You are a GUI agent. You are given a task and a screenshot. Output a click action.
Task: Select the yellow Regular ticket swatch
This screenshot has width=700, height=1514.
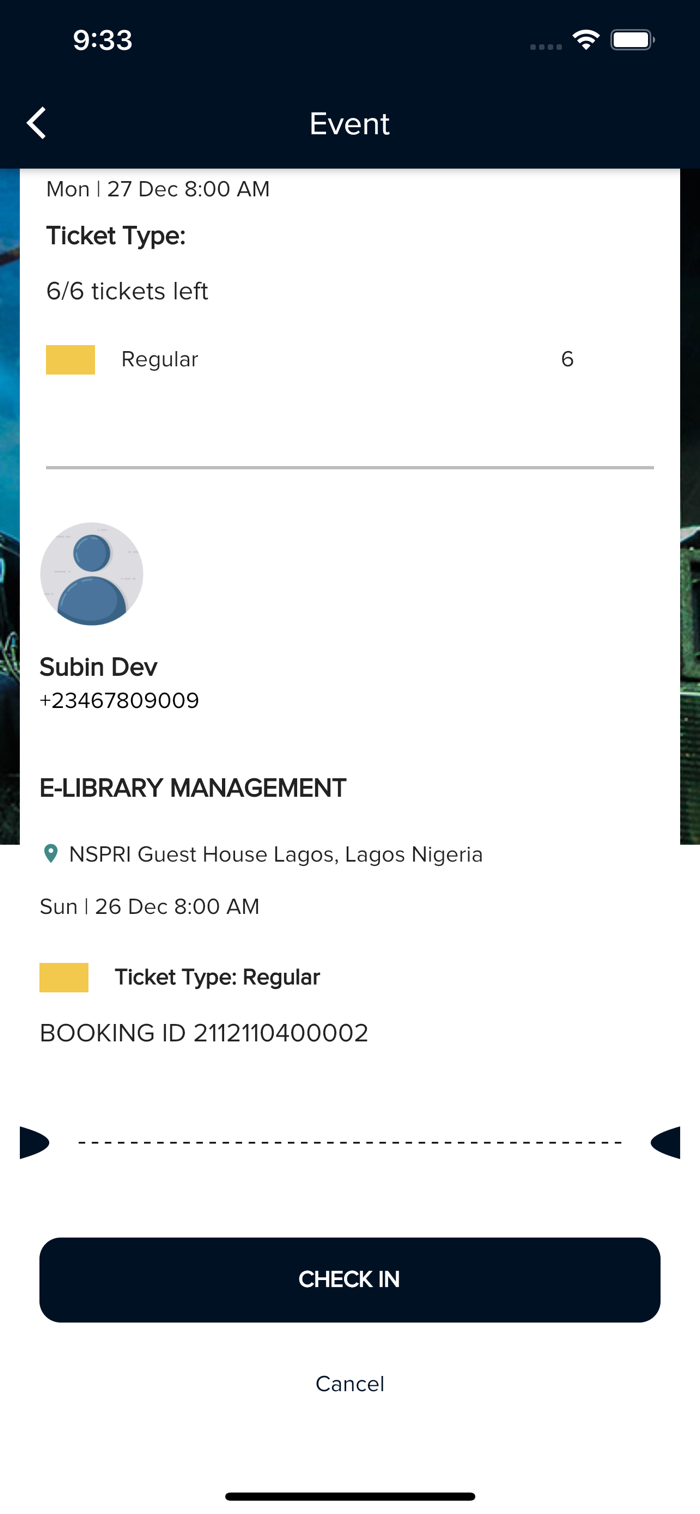(70, 360)
